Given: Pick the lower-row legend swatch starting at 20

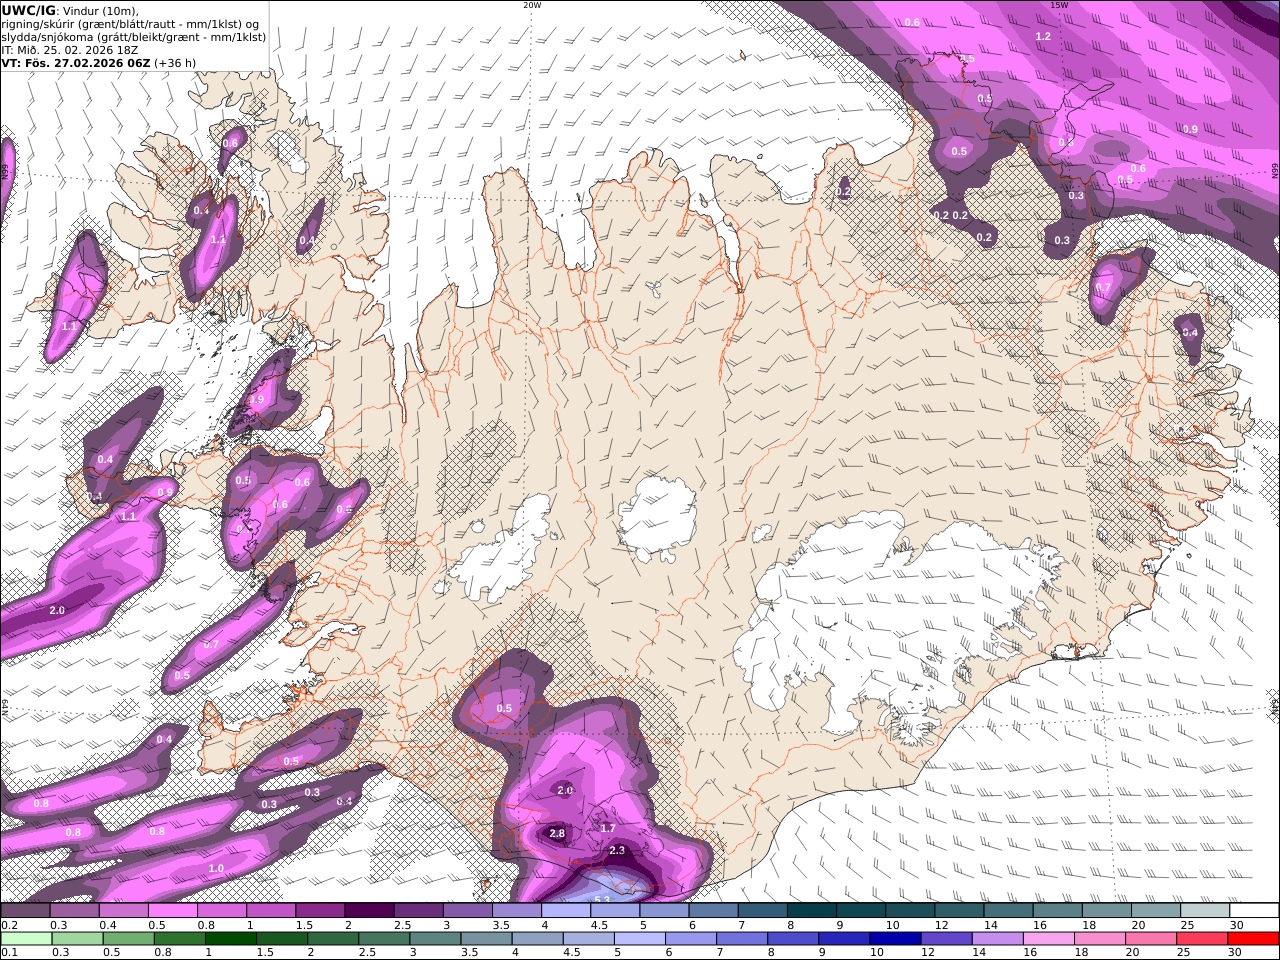Looking at the screenshot, I should coord(1152,939).
